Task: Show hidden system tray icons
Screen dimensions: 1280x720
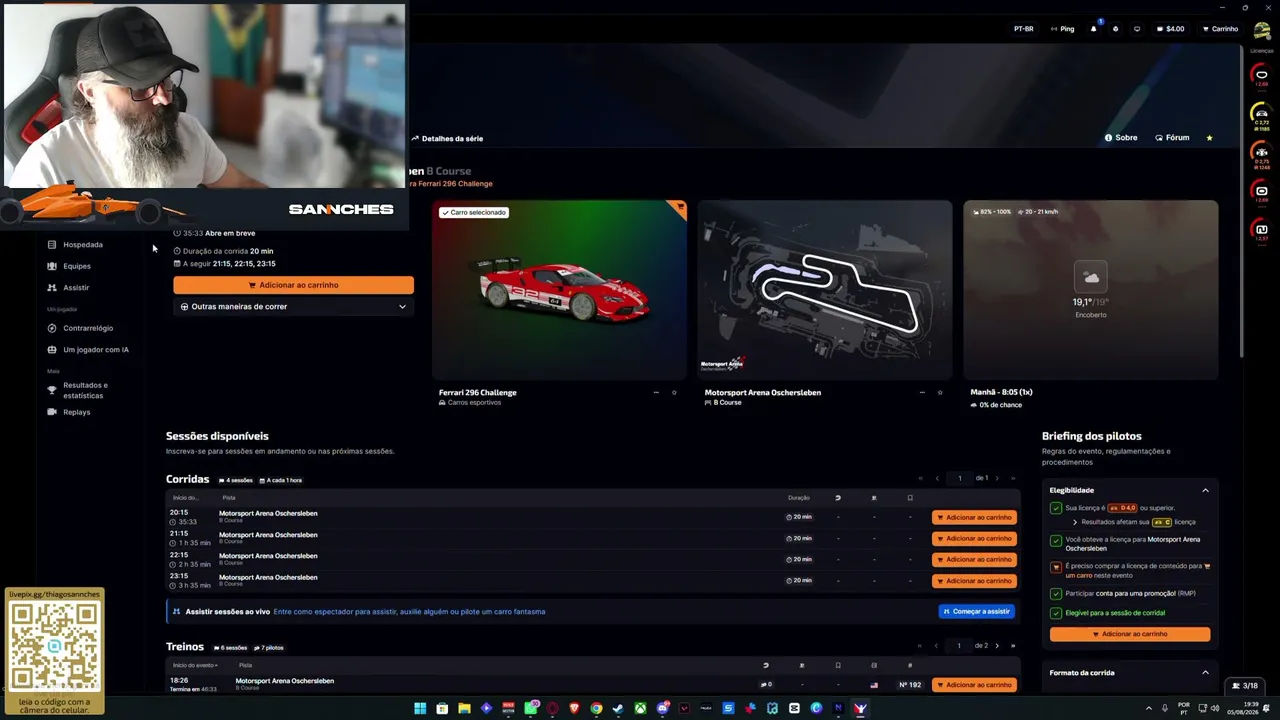Action: (1148, 709)
